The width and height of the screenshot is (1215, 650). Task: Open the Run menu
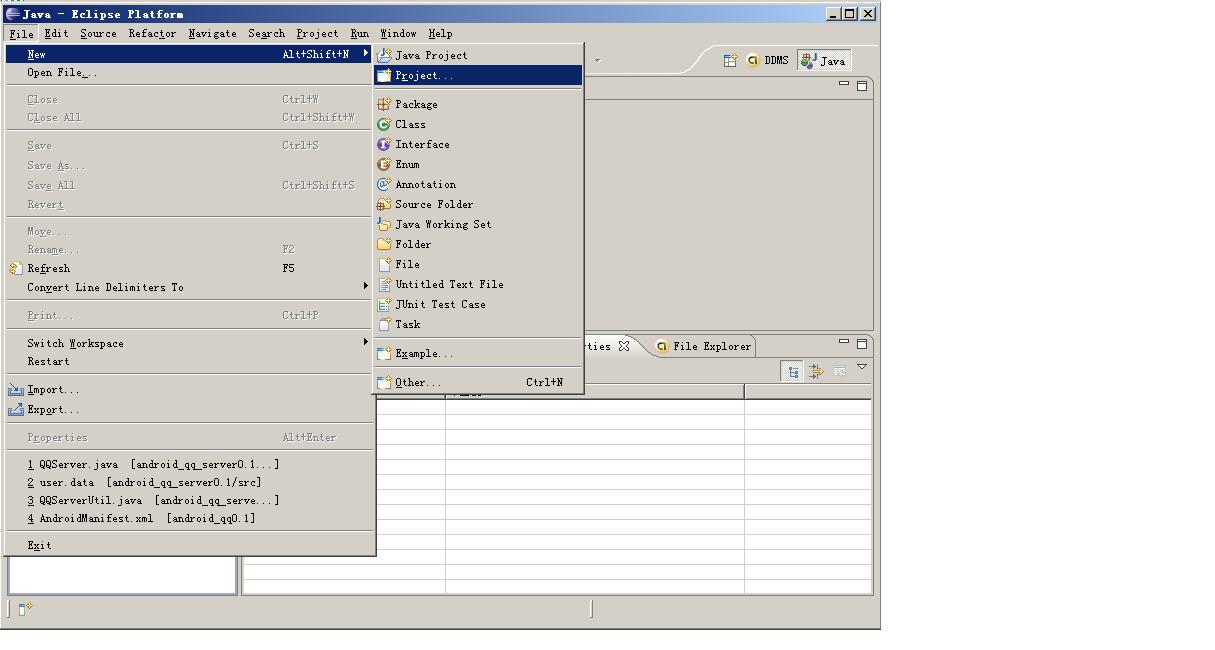pos(359,33)
